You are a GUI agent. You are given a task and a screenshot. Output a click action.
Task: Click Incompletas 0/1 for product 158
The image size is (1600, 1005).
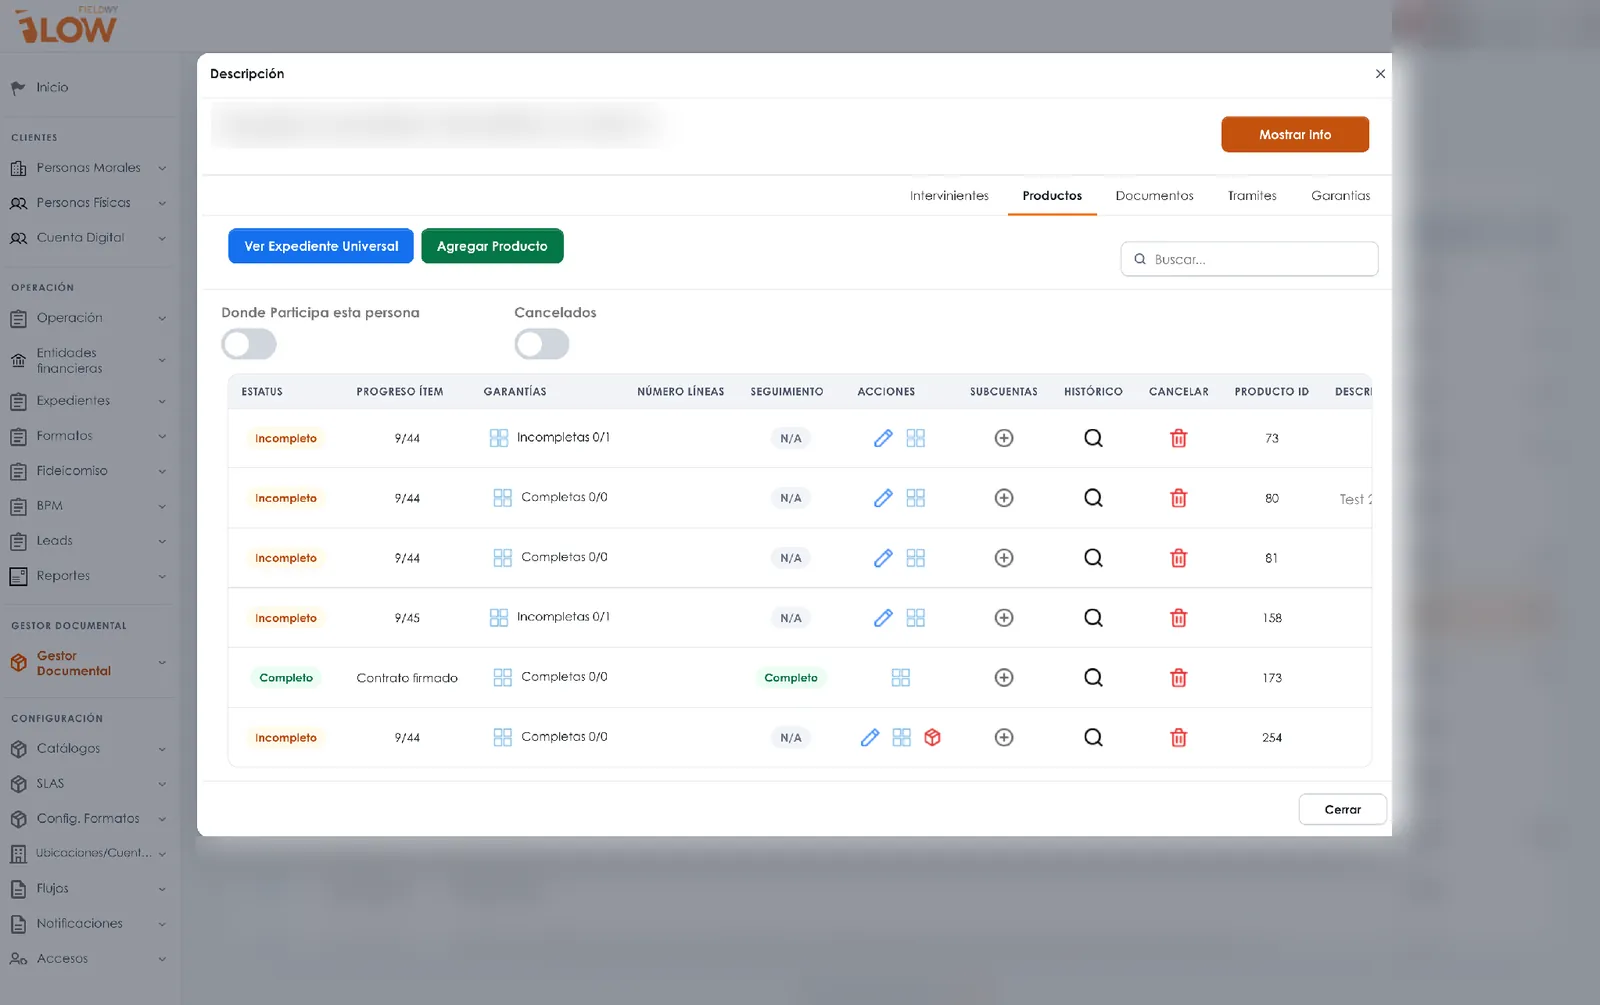click(x=563, y=617)
